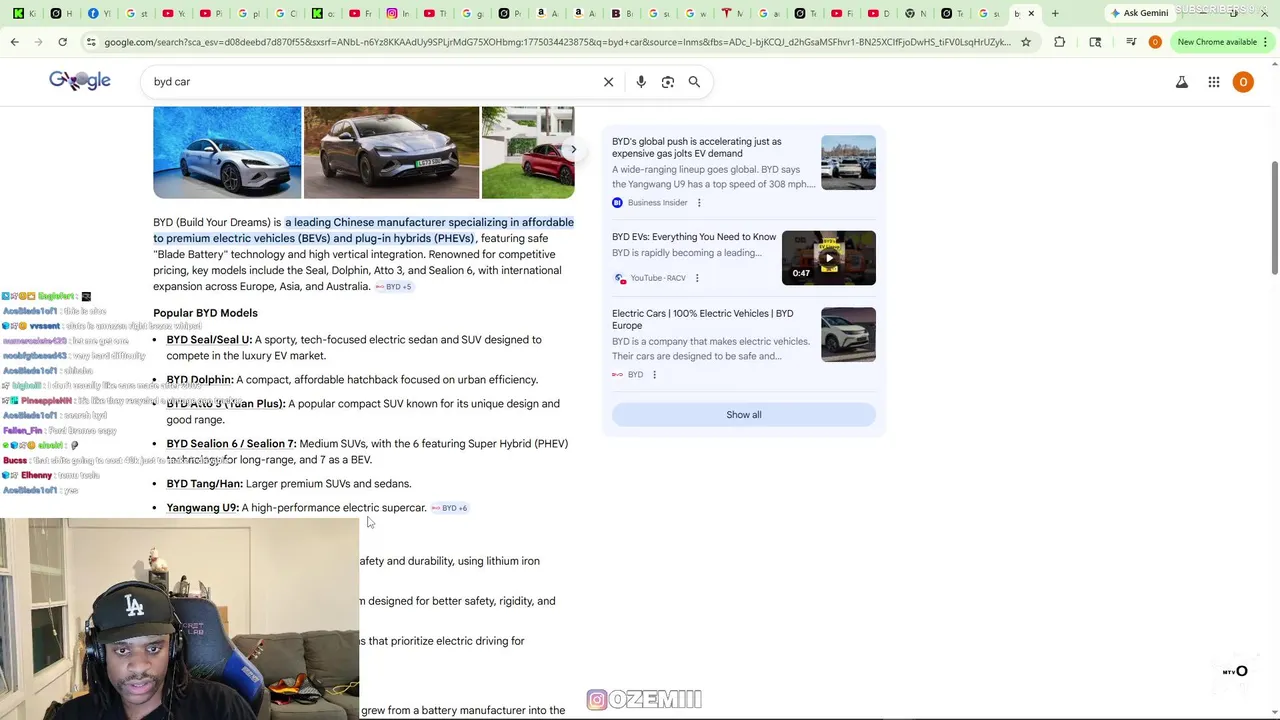The height and width of the screenshot is (720, 1280).
Task: Open more options for BYD Europe result
Action: (654, 375)
